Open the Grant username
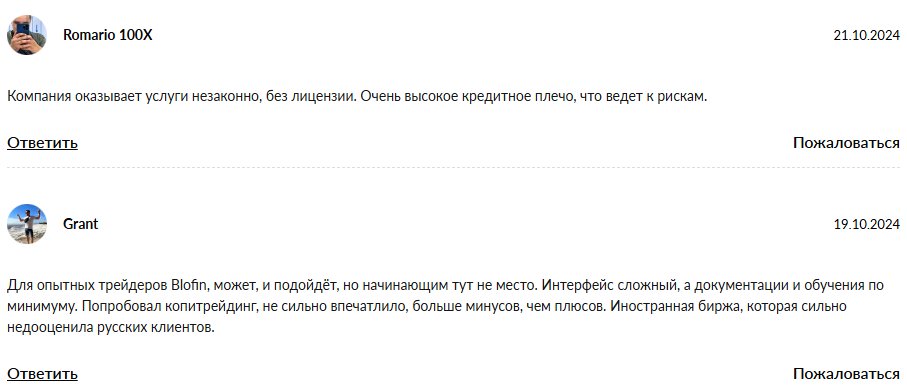 click(x=80, y=224)
